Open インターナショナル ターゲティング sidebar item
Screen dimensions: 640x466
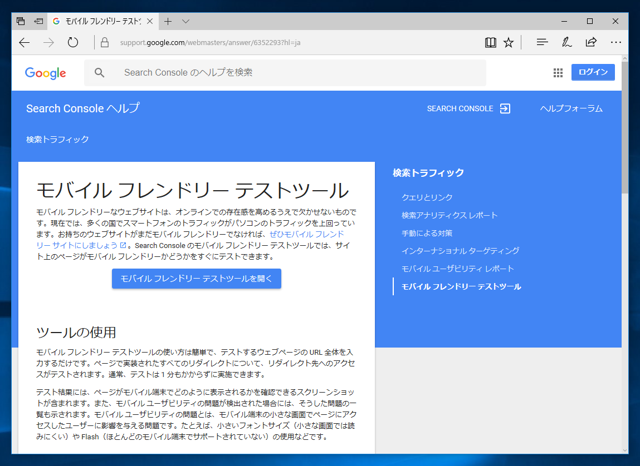[x=460, y=251]
